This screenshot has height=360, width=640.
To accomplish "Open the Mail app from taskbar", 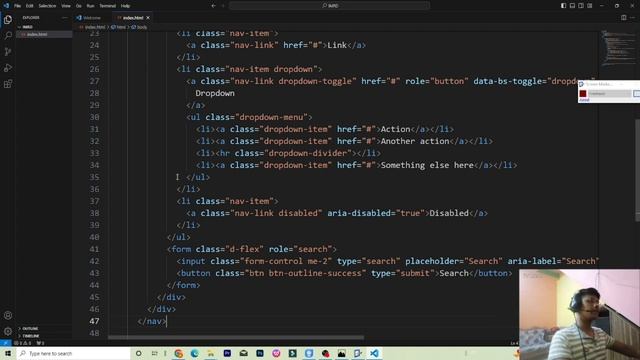I will (x=244, y=353).
